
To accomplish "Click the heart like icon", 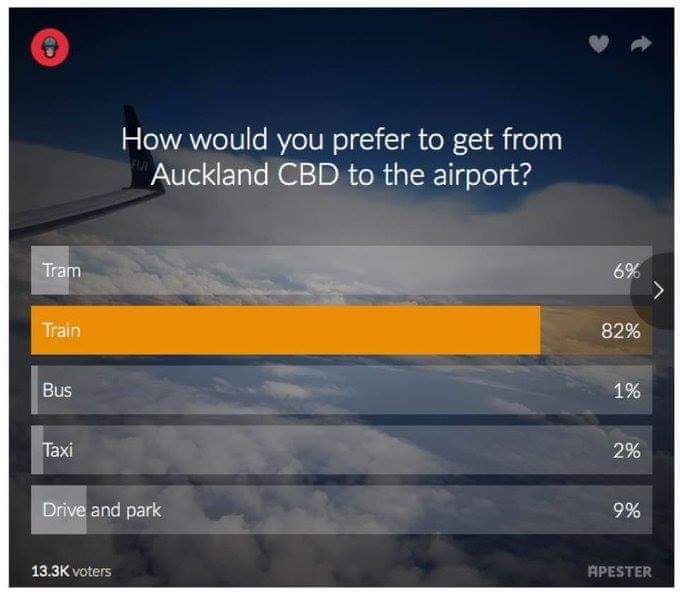I will click(599, 44).
